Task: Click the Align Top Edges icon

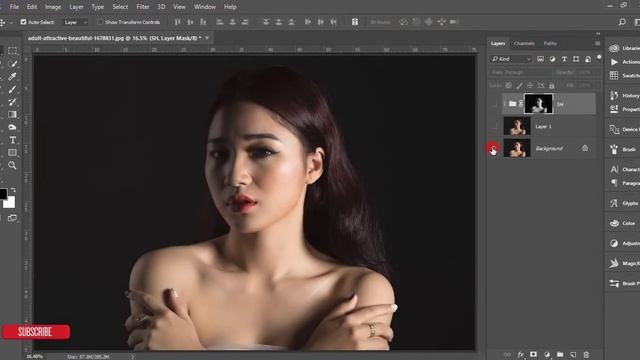Action: pyautogui.click(x=178, y=22)
